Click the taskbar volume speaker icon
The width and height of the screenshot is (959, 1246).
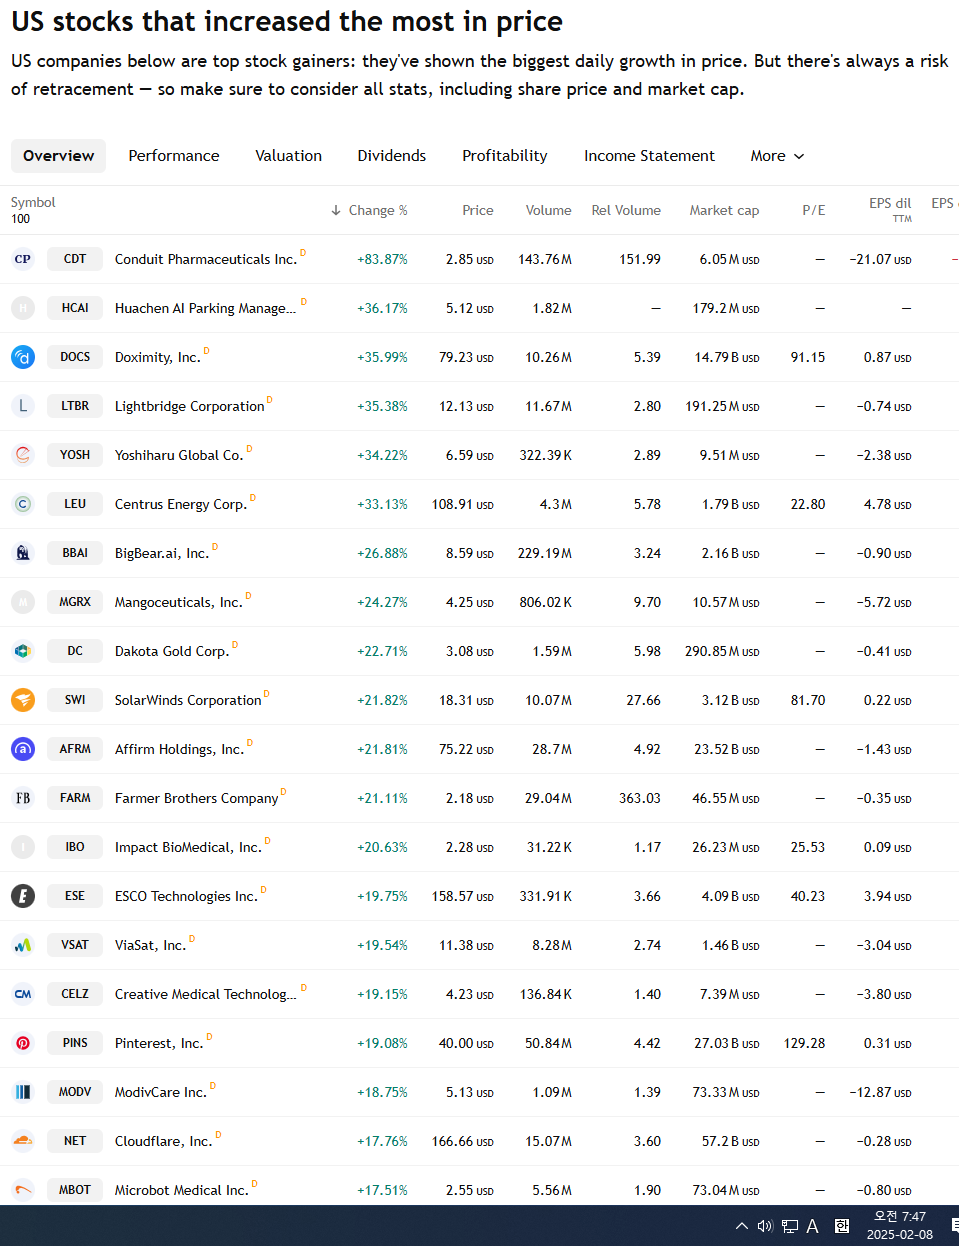(x=765, y=1226)
